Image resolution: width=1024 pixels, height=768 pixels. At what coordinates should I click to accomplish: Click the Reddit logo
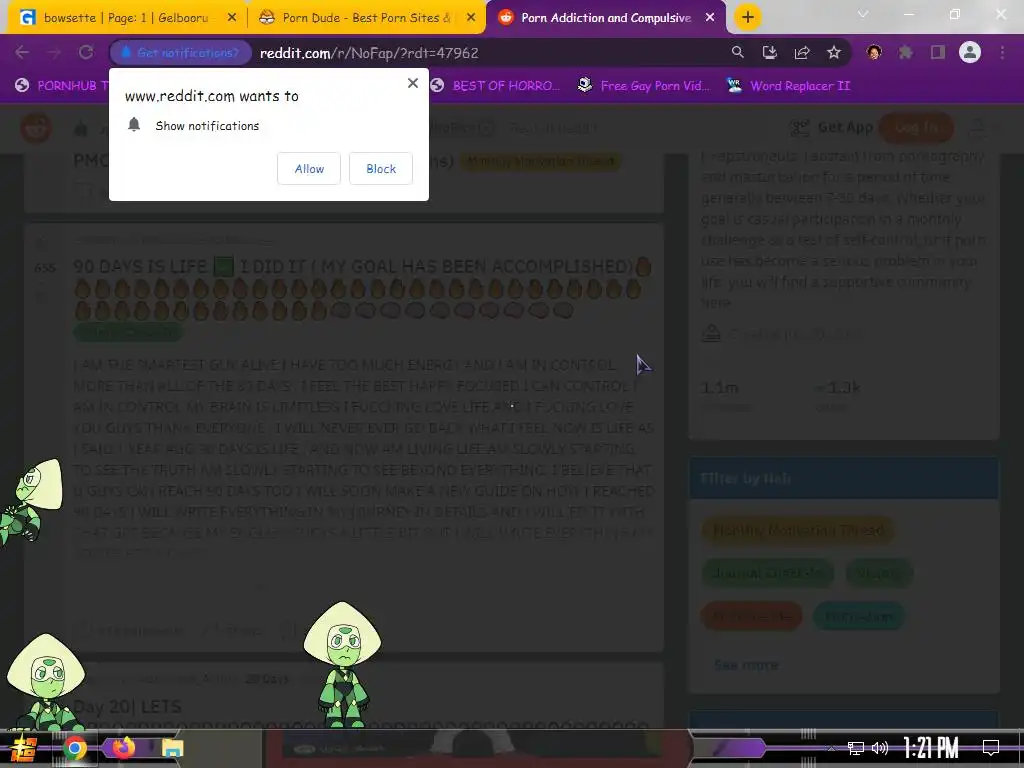pyautogui.click(x=36, y=128)
